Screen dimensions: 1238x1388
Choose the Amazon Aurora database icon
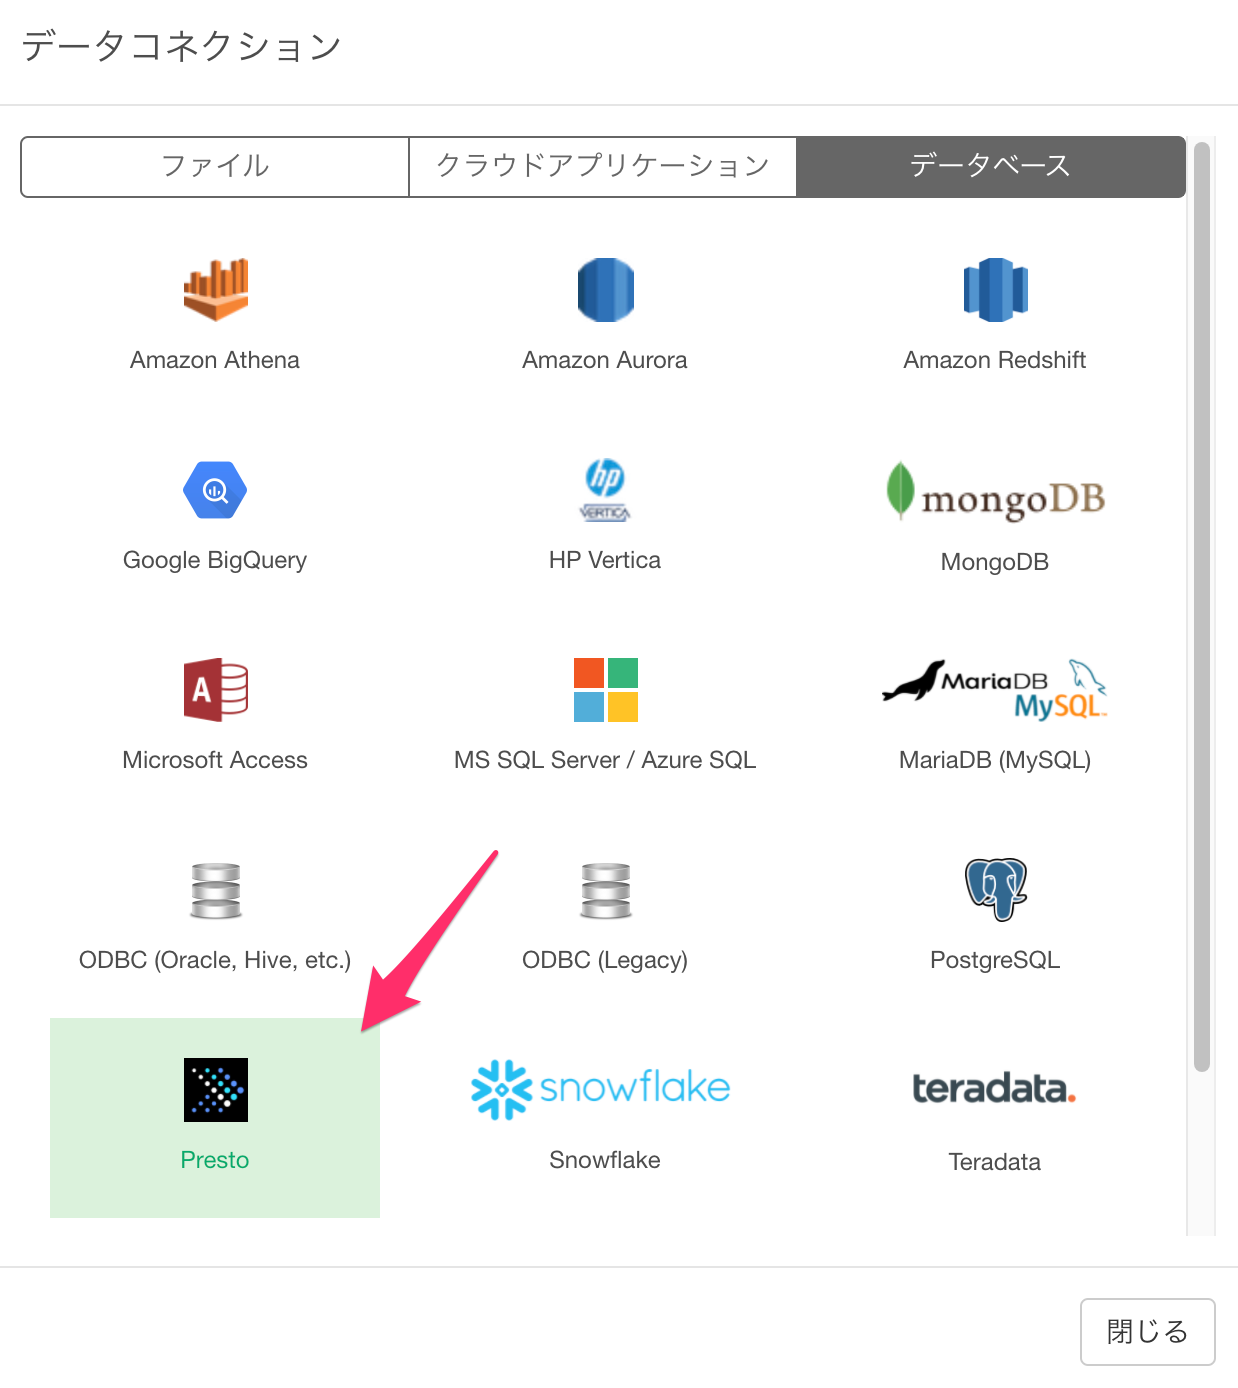point(605,290)
